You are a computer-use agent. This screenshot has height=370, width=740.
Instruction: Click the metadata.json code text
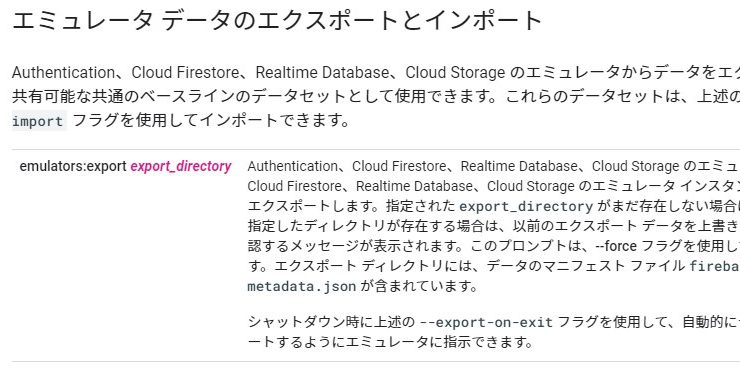(x=302, y=286)
